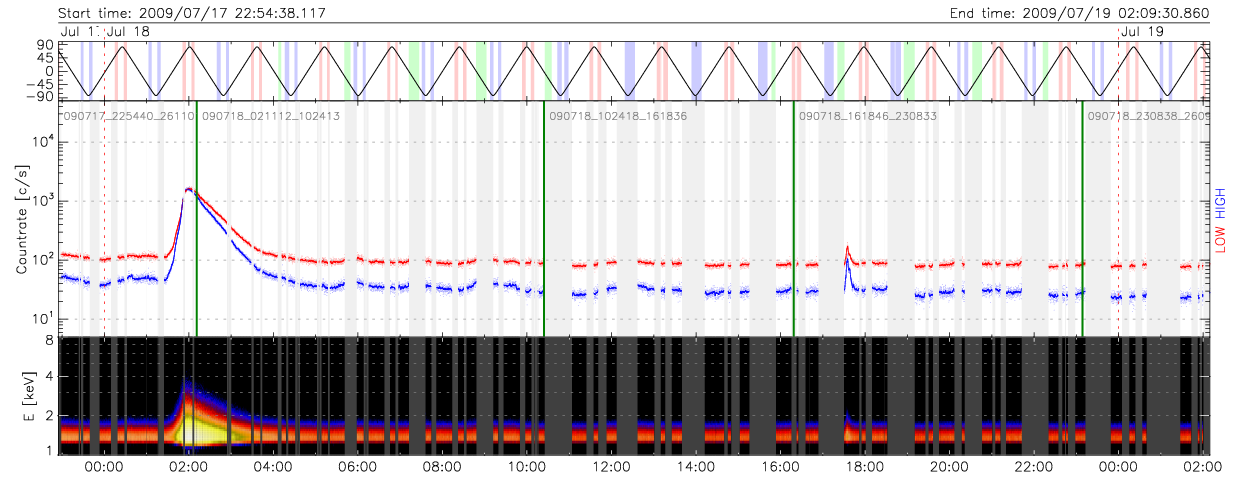Viewport: 1240px width, 480px height.
Task: Select the 090718_102418_161836 interval label
Action: 618,117
